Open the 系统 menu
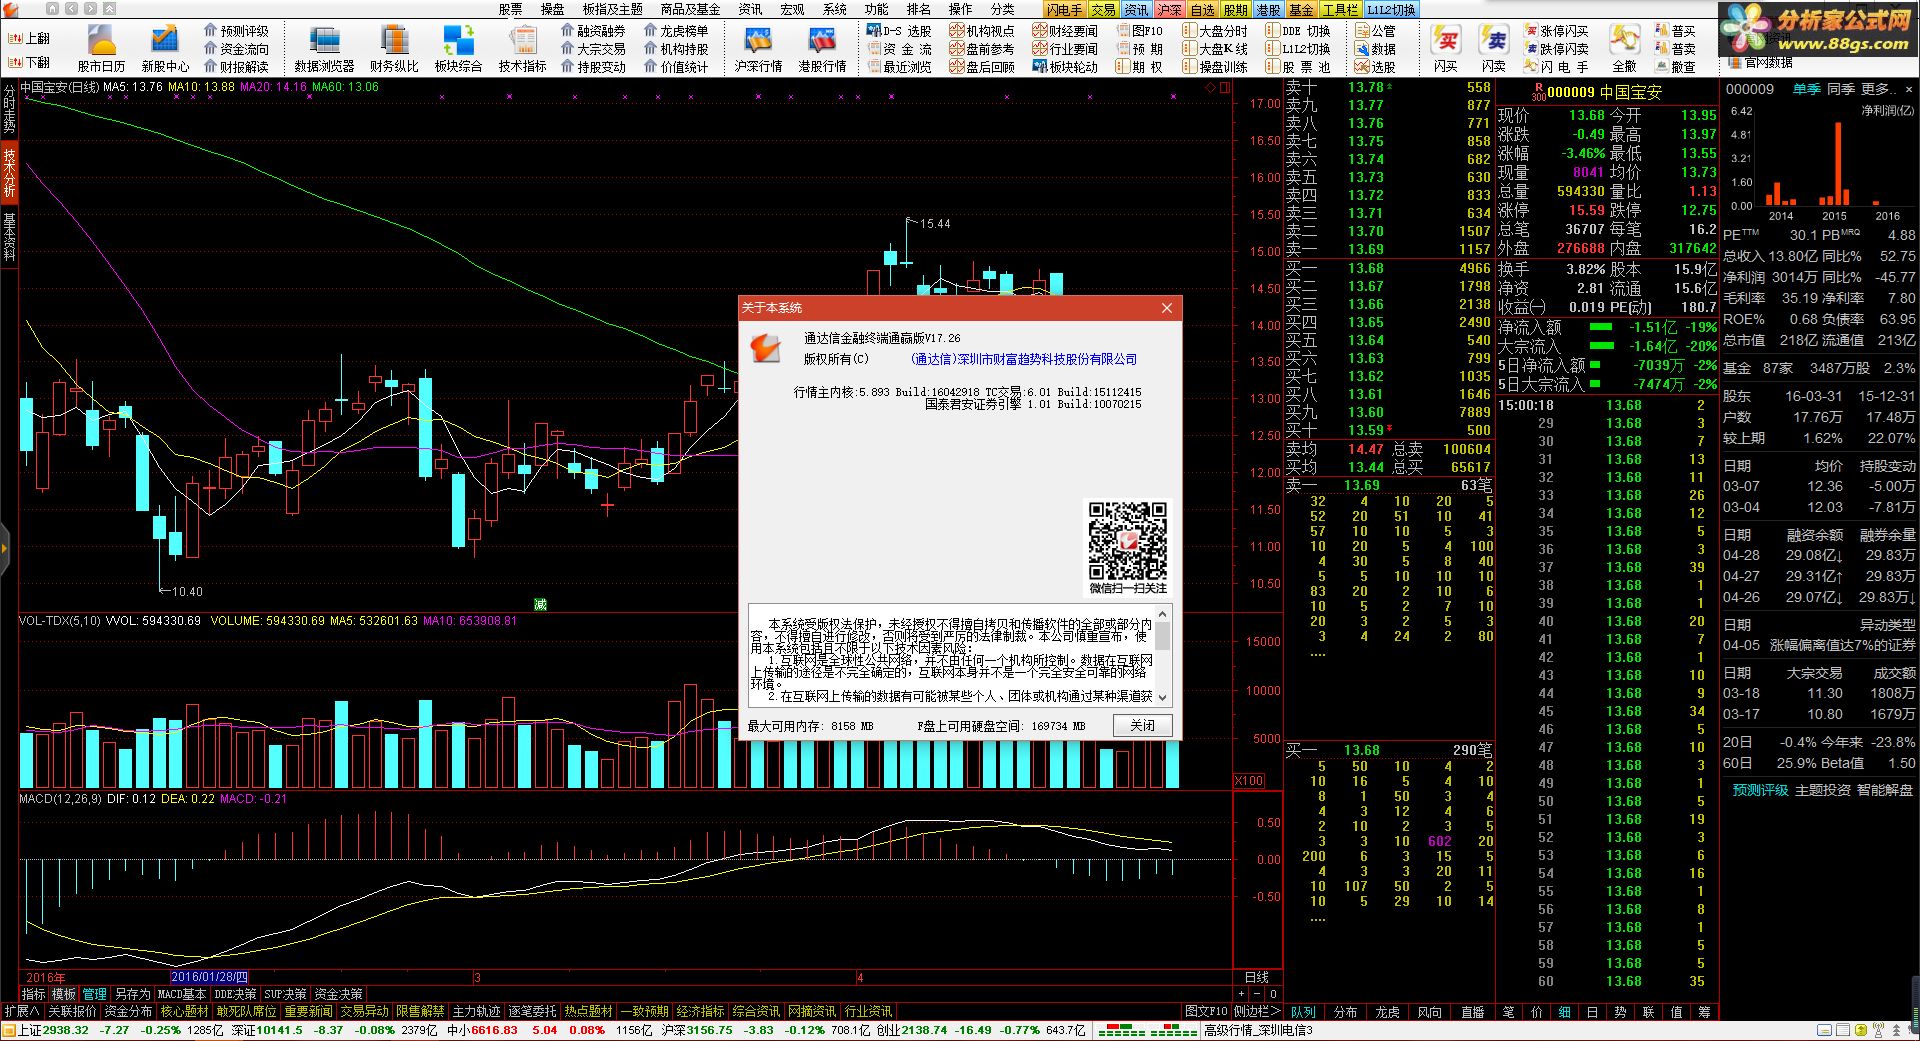Viewport: 1920px width, 1041px height. tap(835, 9)
